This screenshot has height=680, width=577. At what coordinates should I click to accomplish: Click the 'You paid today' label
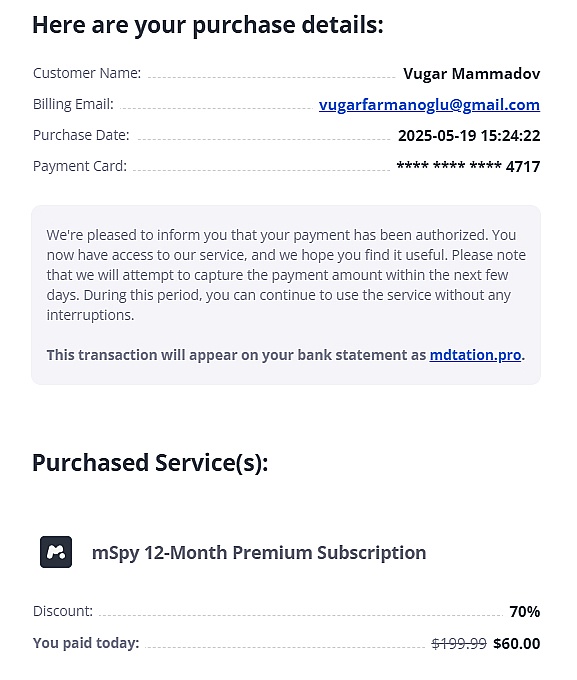(x=86, y=643)
